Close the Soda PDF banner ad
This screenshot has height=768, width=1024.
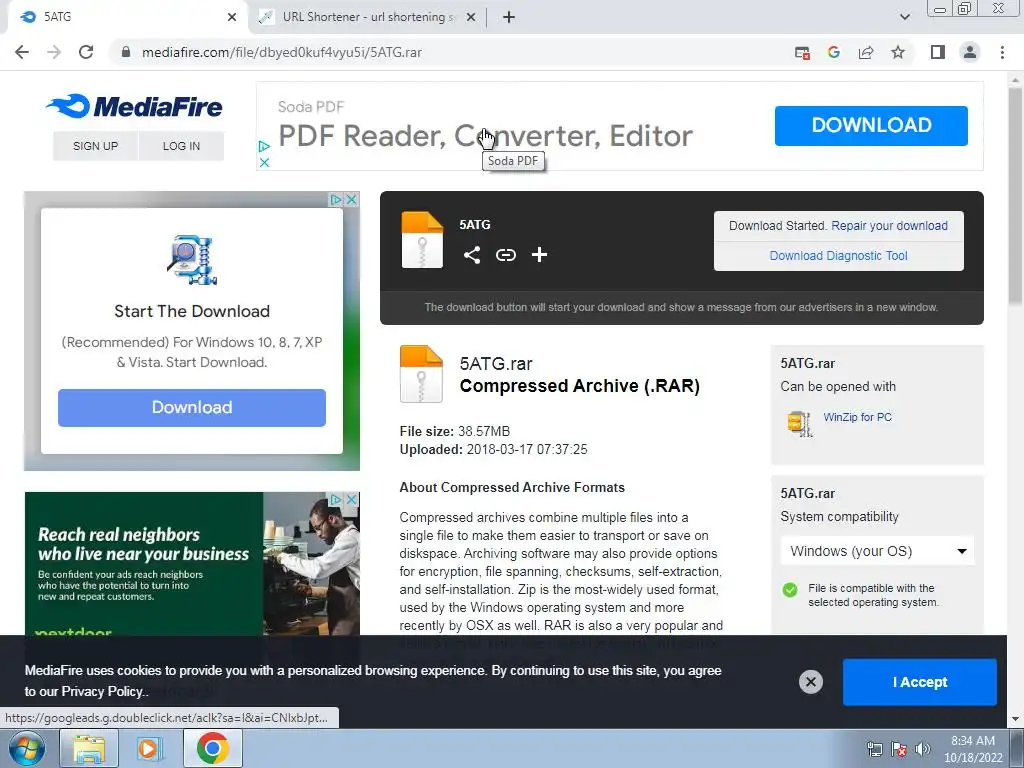click(x=264, y=163)
